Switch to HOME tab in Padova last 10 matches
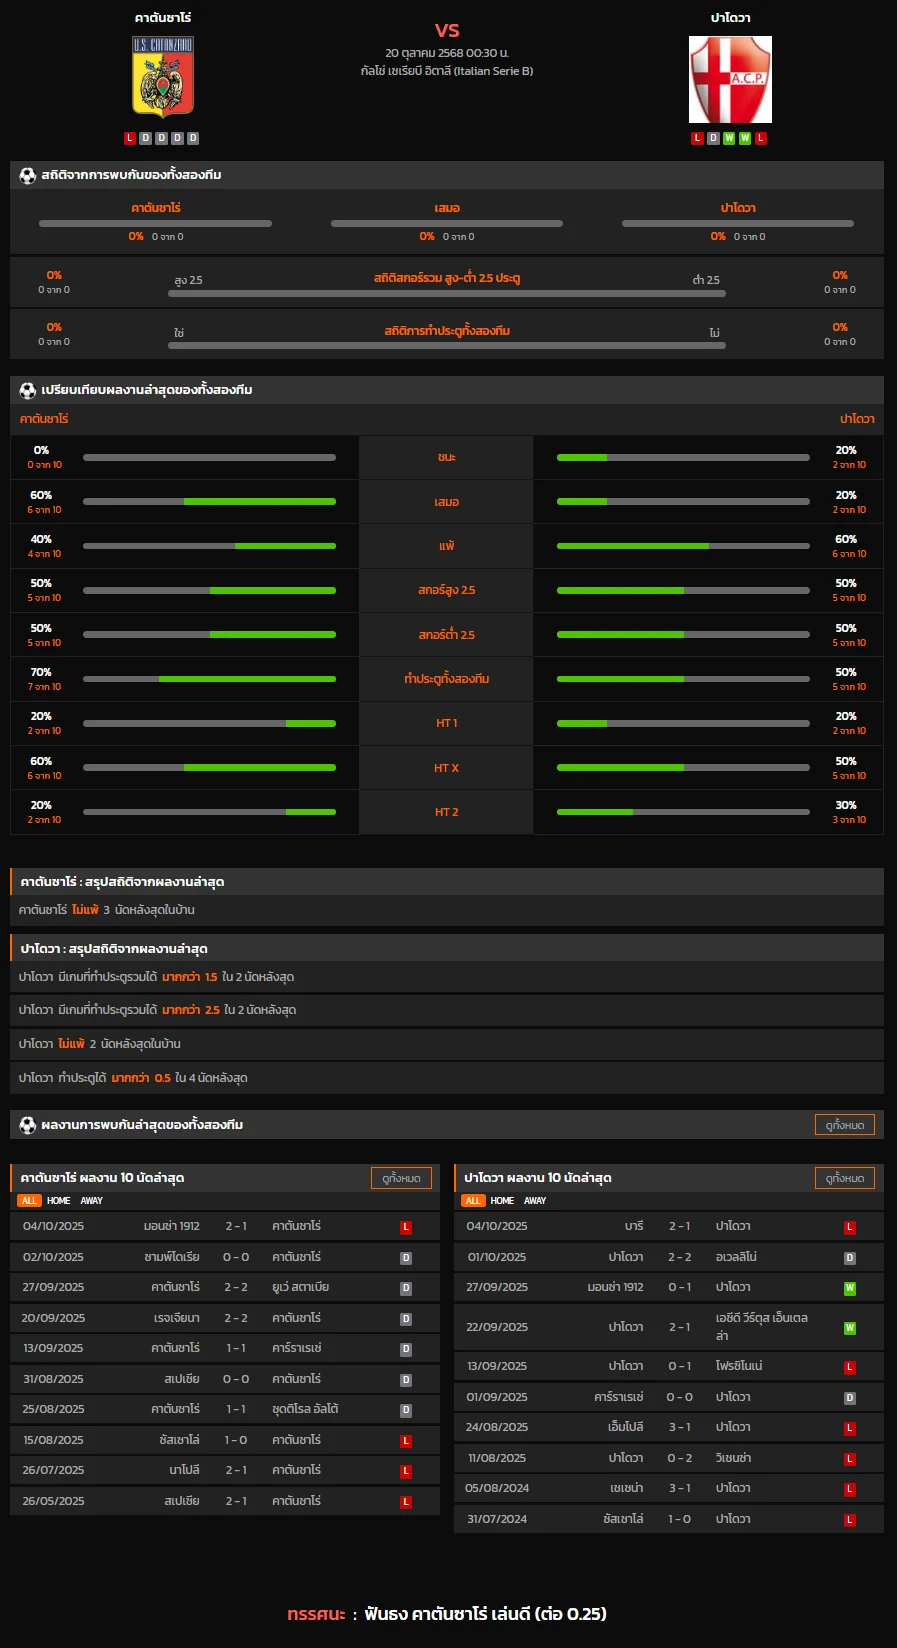 click(502, 1201)
